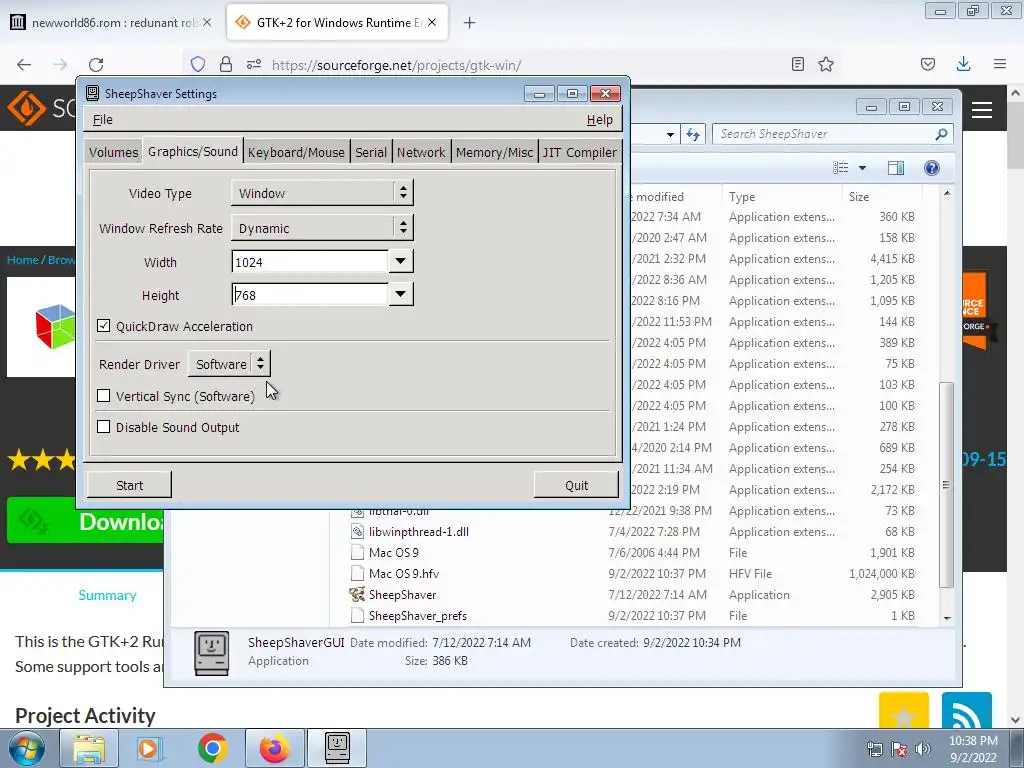Enable Vertical Sync (Software) checkbox
Viewport: 1024px width, 768px height.
tap(103, 396)
